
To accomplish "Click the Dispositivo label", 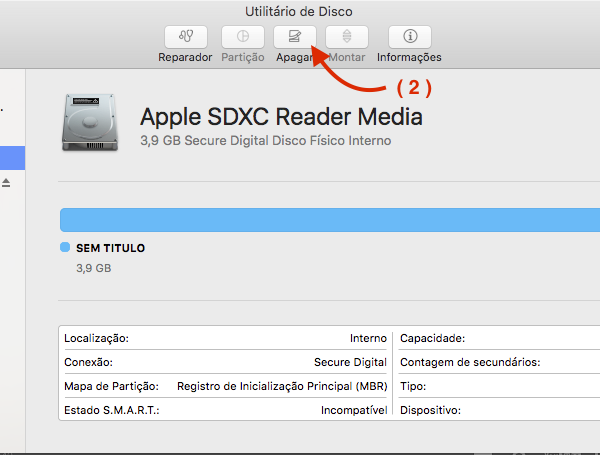I will click(430, 410).
